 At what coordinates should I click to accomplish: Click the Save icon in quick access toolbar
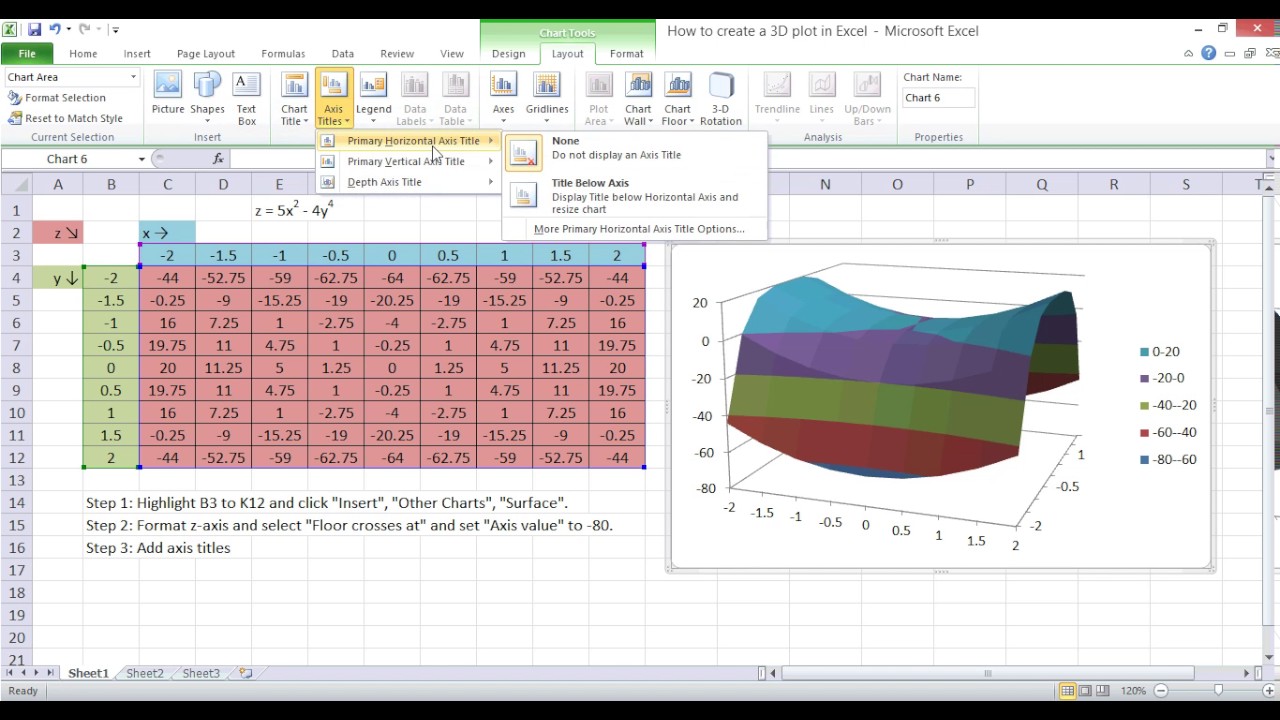35,30
